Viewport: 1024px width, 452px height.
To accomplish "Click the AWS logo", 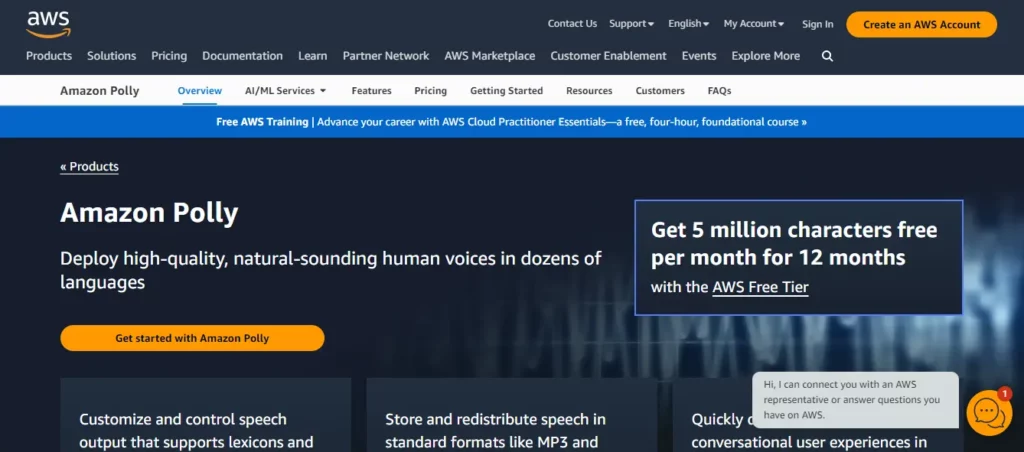I will pos(48,24).
